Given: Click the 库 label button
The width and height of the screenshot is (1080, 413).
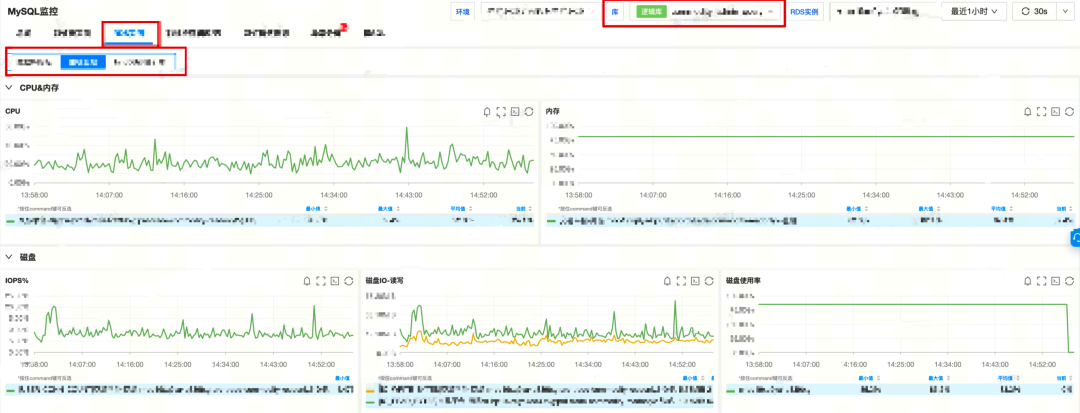Looking at the screenshot, I should (x=615, y=12).
